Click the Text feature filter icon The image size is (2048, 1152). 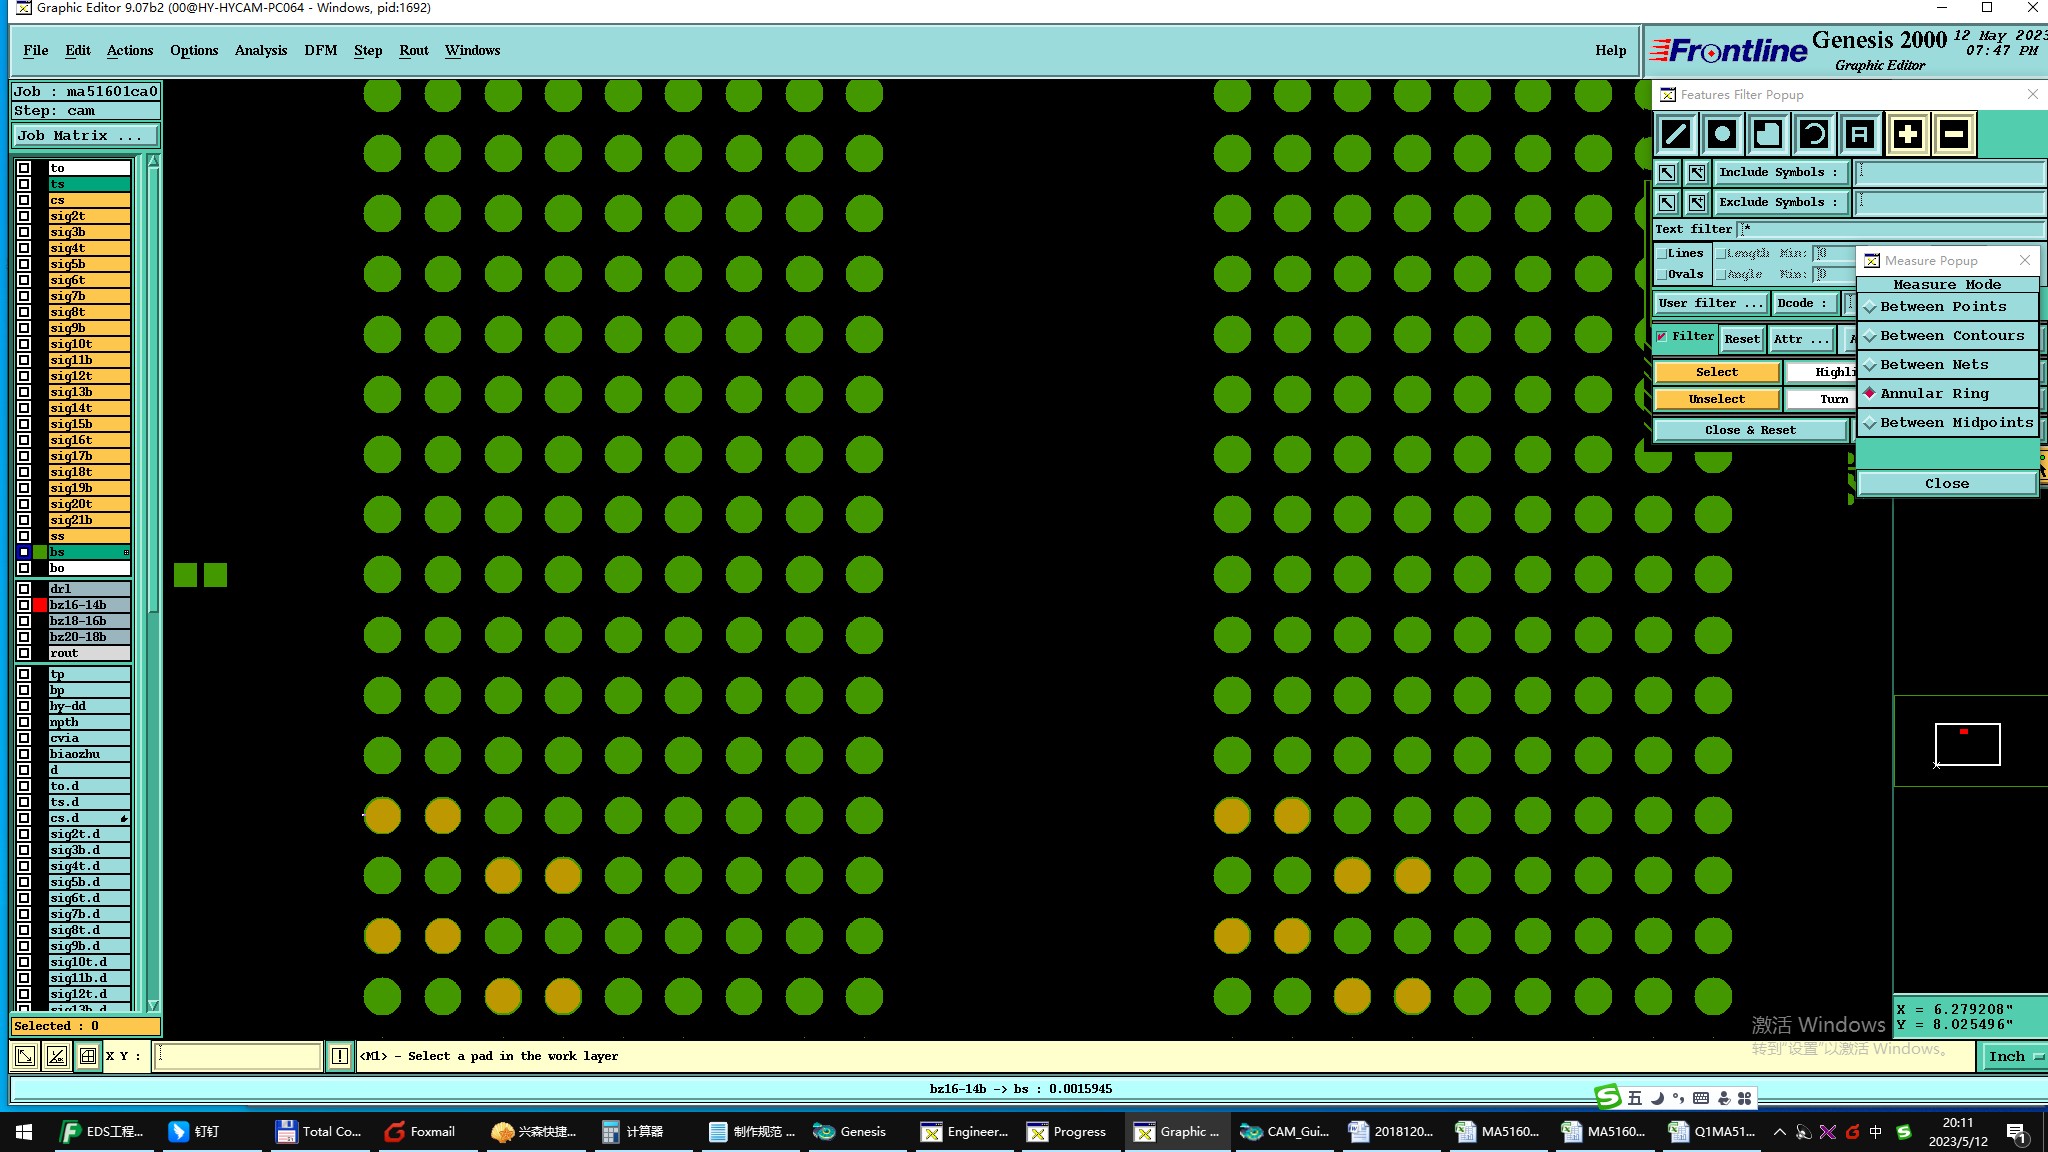[1859, 134]
